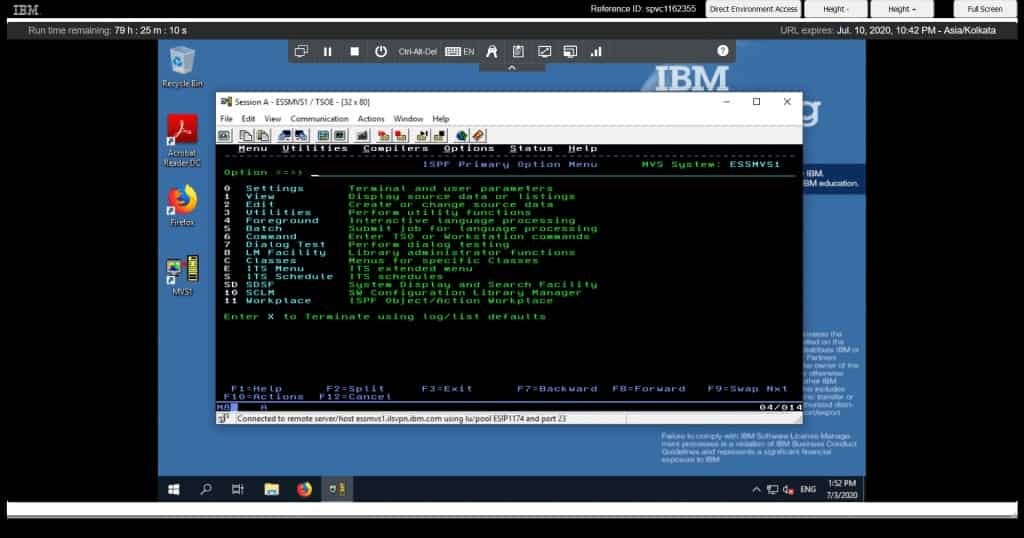Open MVS1 desktop shortcut
Image resolution: width=1024 pixels, height=538 pixels.
click(x=182, y=275)
